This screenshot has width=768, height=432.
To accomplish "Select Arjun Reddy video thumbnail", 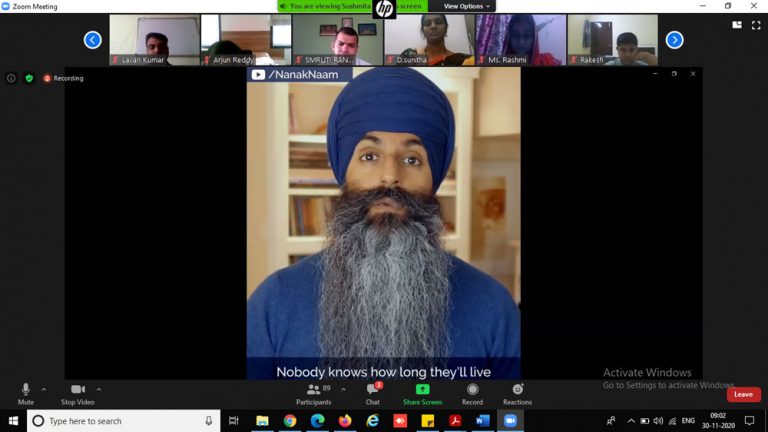I will coord(246,40).
